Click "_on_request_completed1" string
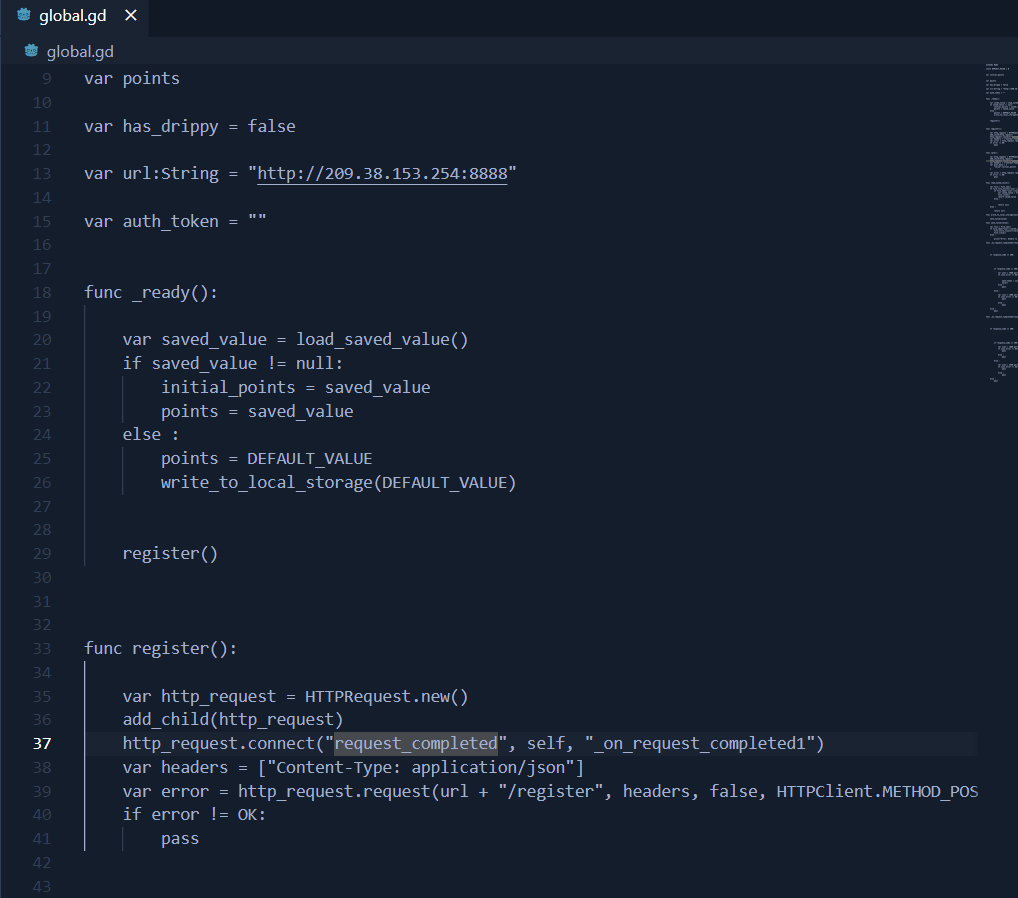Viewport: 1018px width, 898px height. [700, 743]
